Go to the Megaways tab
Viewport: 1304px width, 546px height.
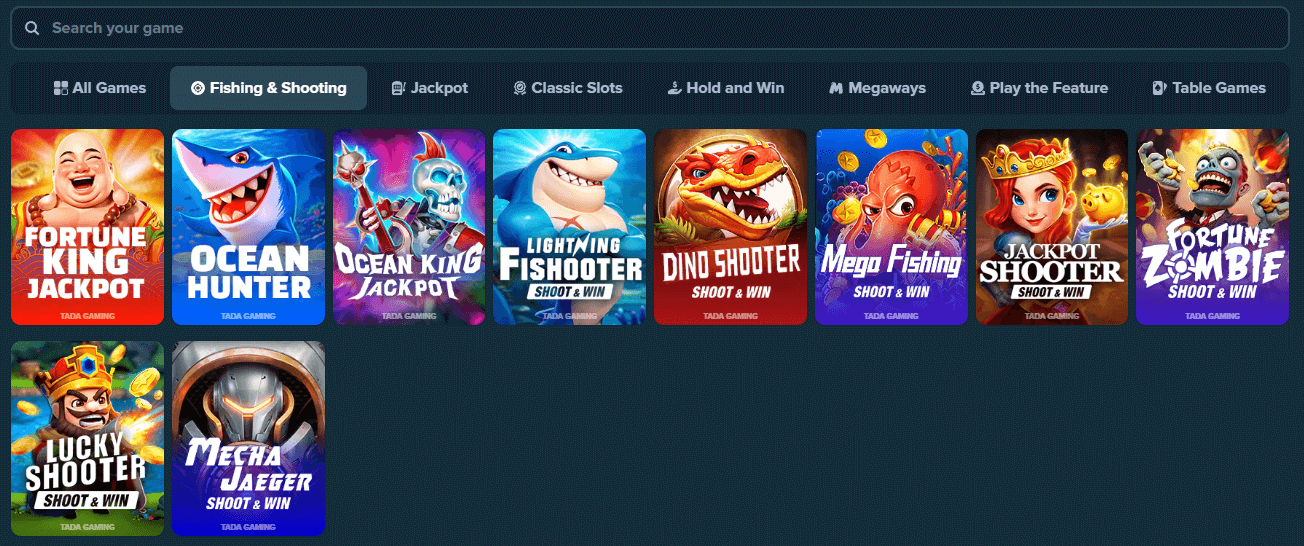click(x=877, y=88)
